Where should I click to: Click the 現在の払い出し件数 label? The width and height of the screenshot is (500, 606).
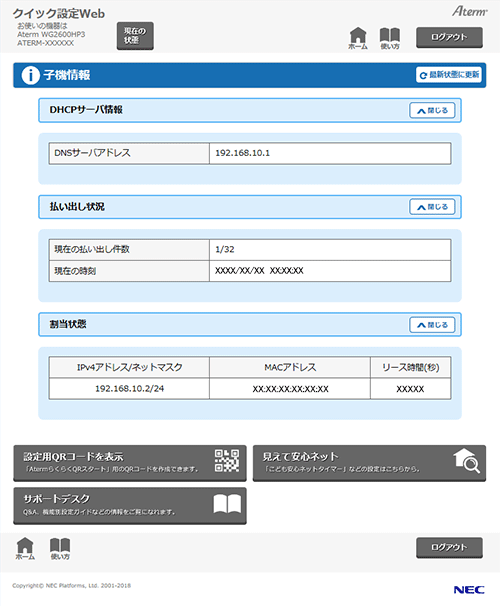point(92,250)
